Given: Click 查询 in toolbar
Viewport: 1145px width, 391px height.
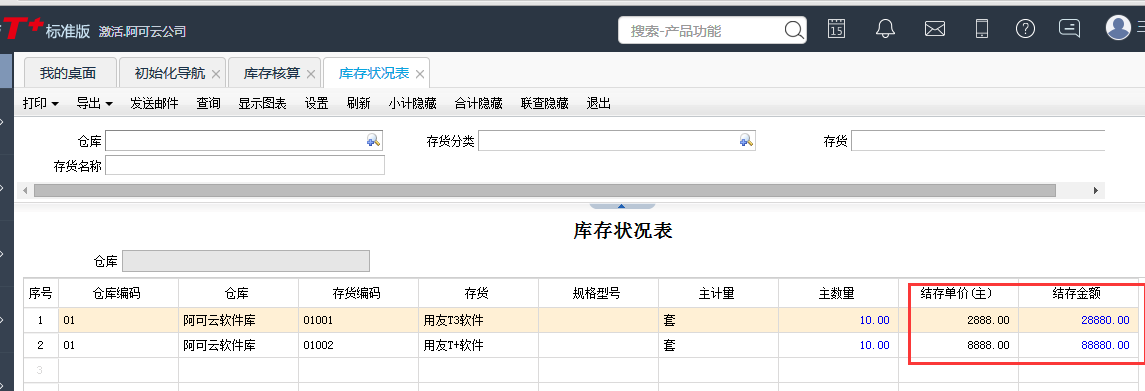Looking at the screenshot, I should (x=208, y=103).
